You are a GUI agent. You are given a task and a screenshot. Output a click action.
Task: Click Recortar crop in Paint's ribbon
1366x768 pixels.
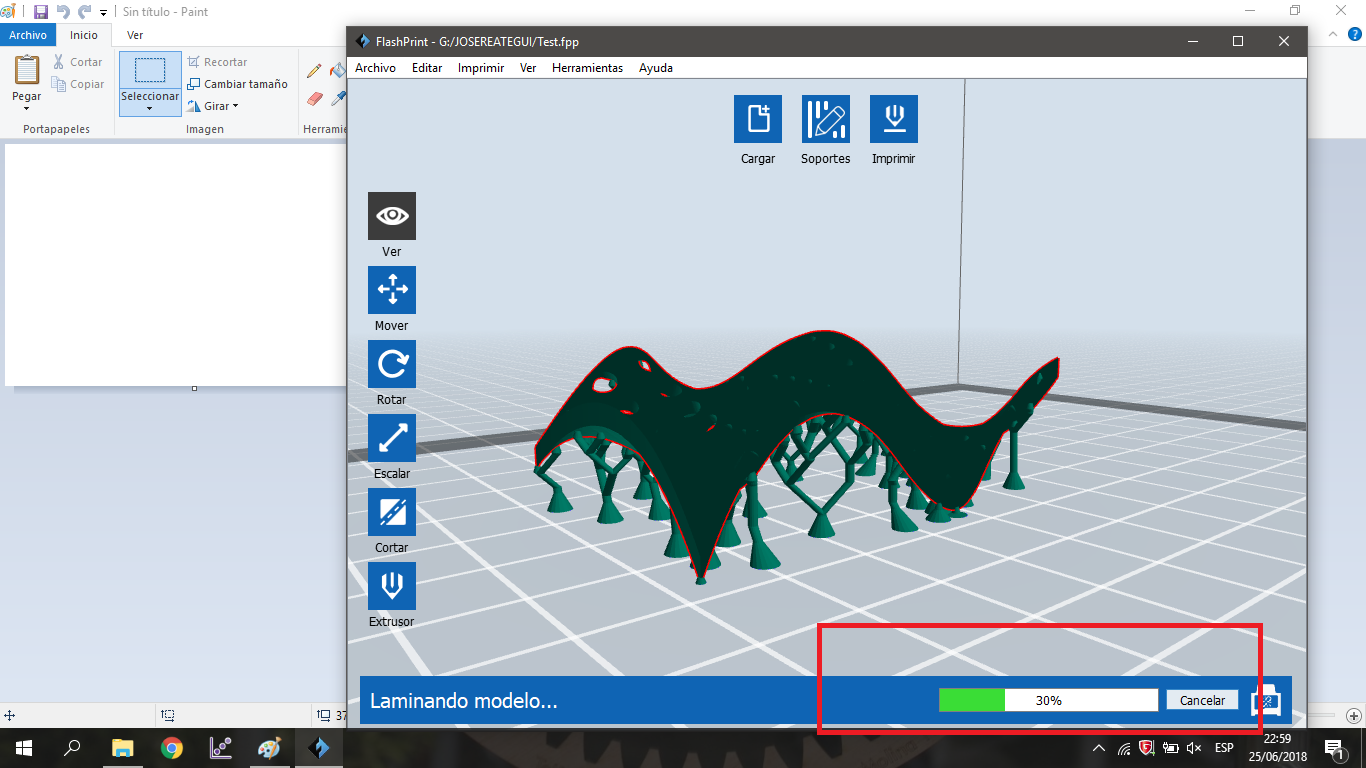coord(217,62)
